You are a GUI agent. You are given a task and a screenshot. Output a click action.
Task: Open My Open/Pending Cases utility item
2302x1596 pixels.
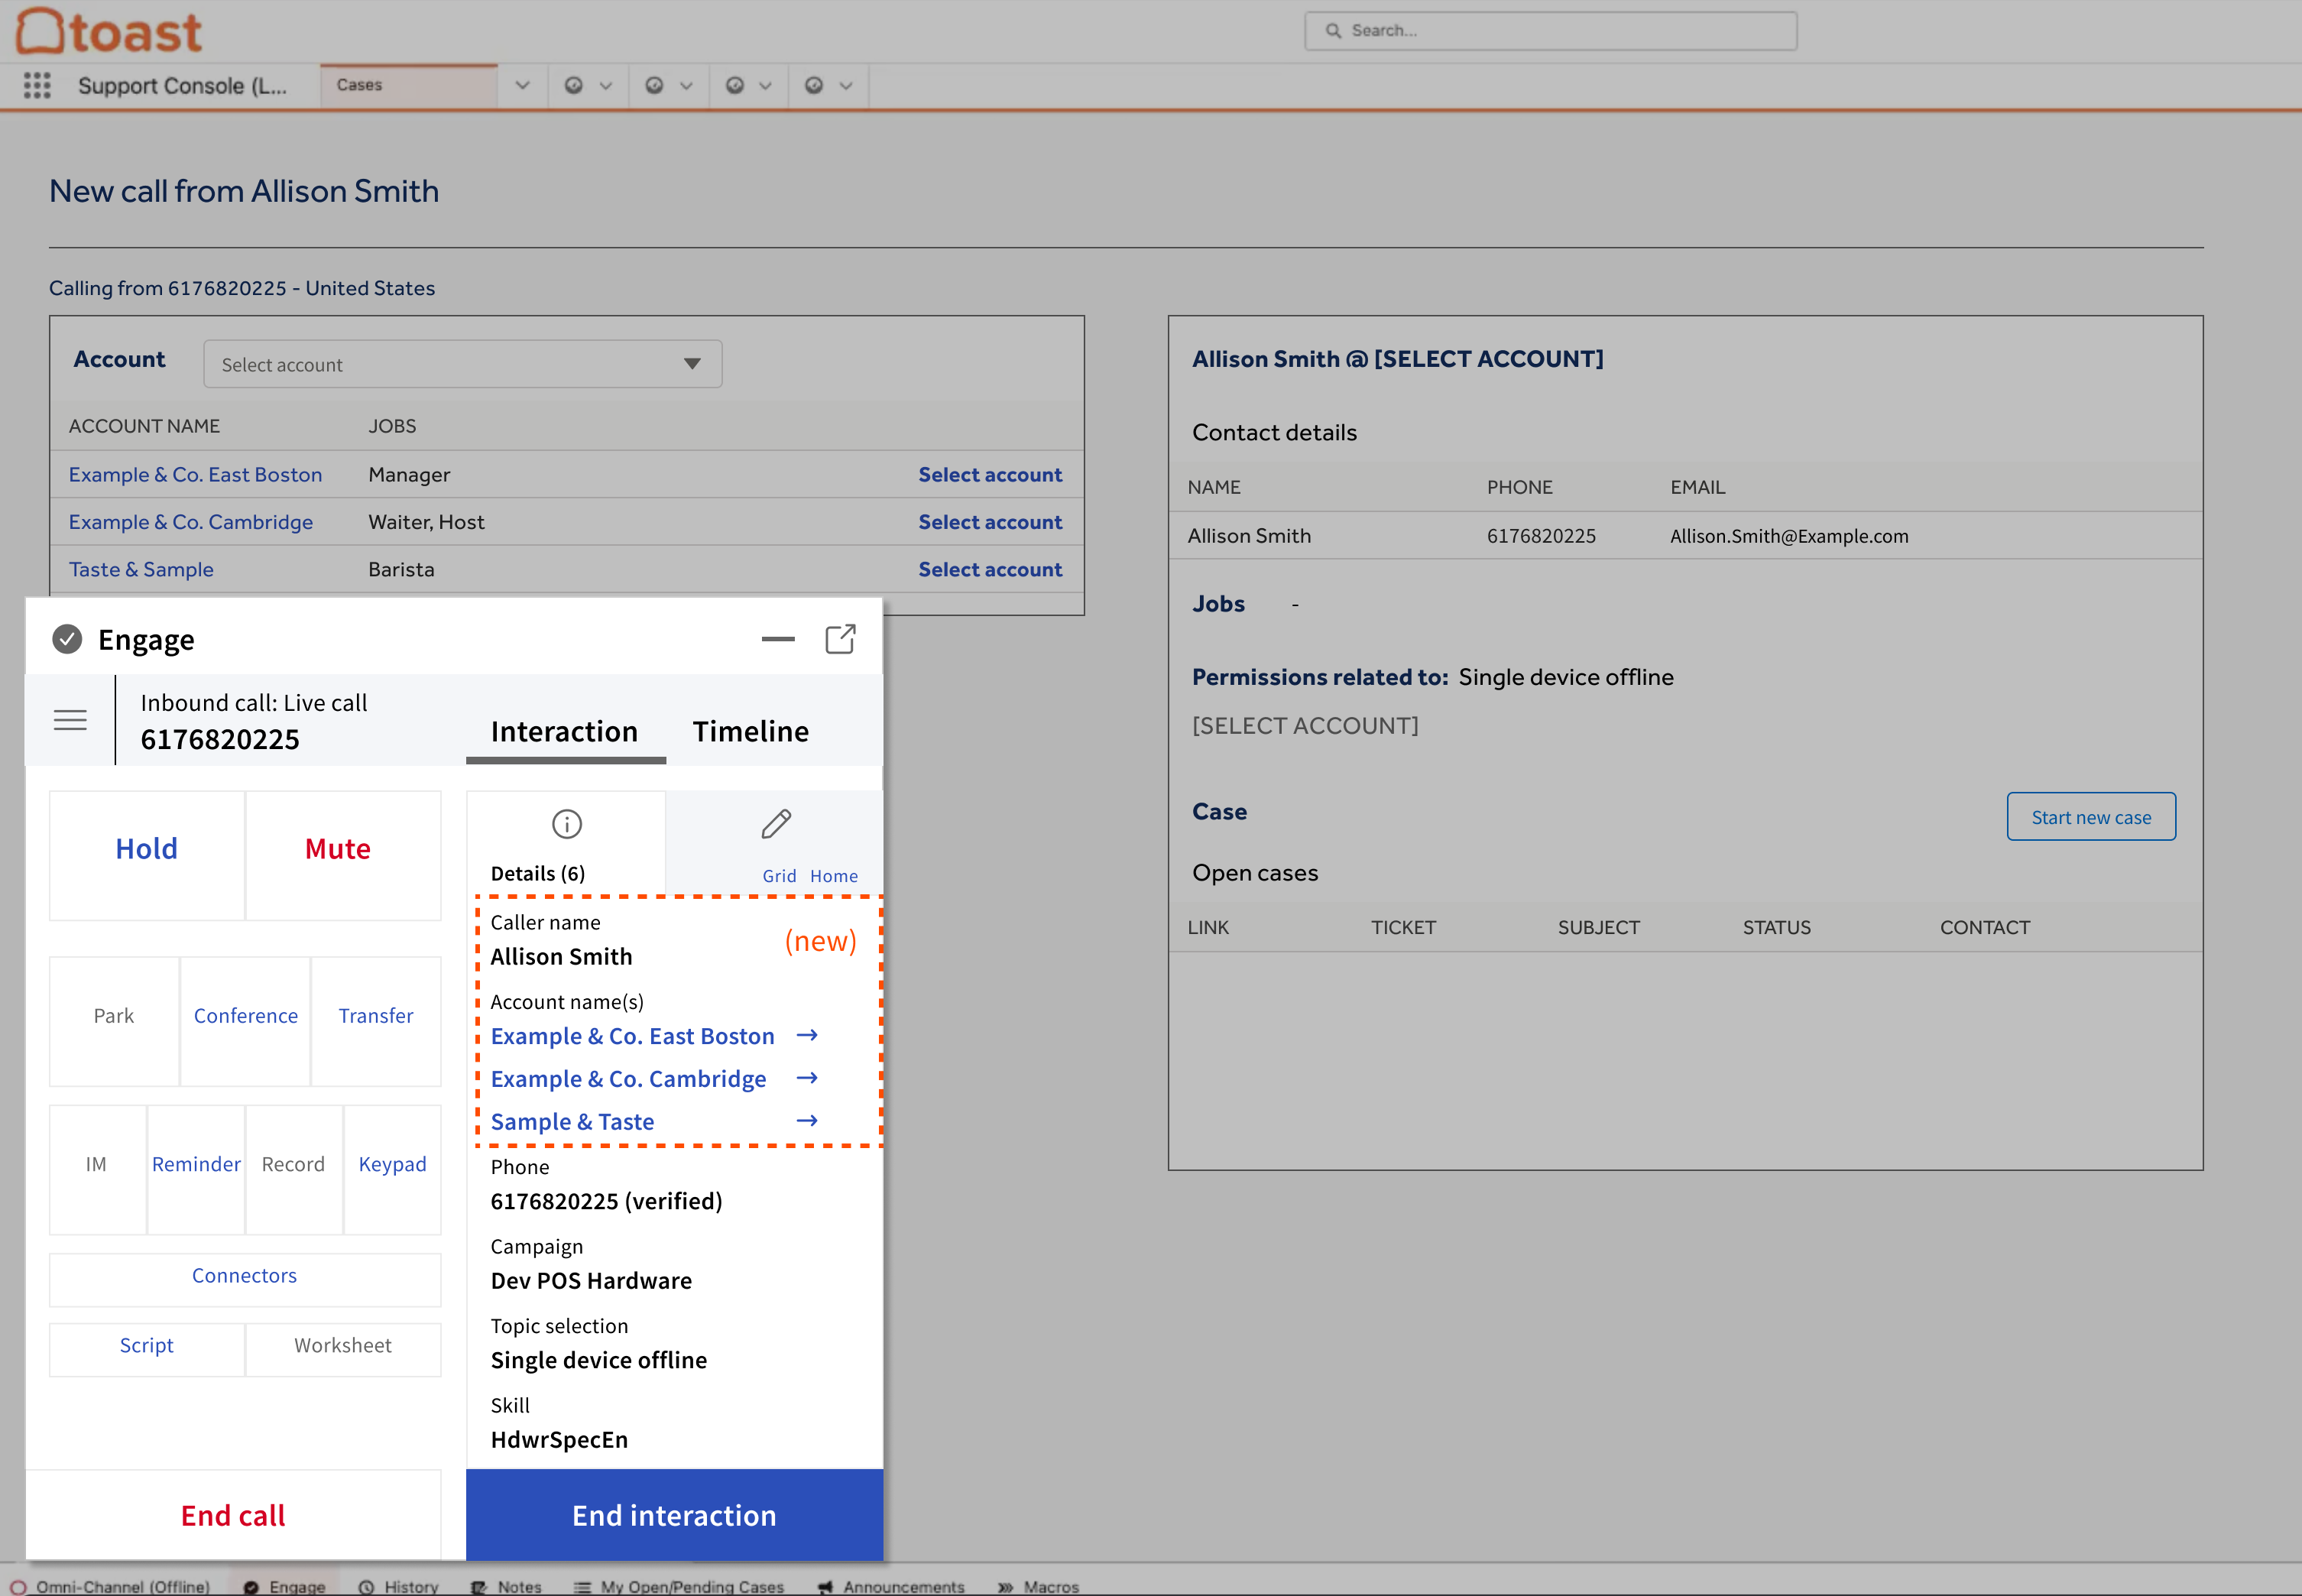tap(679, 1586)
